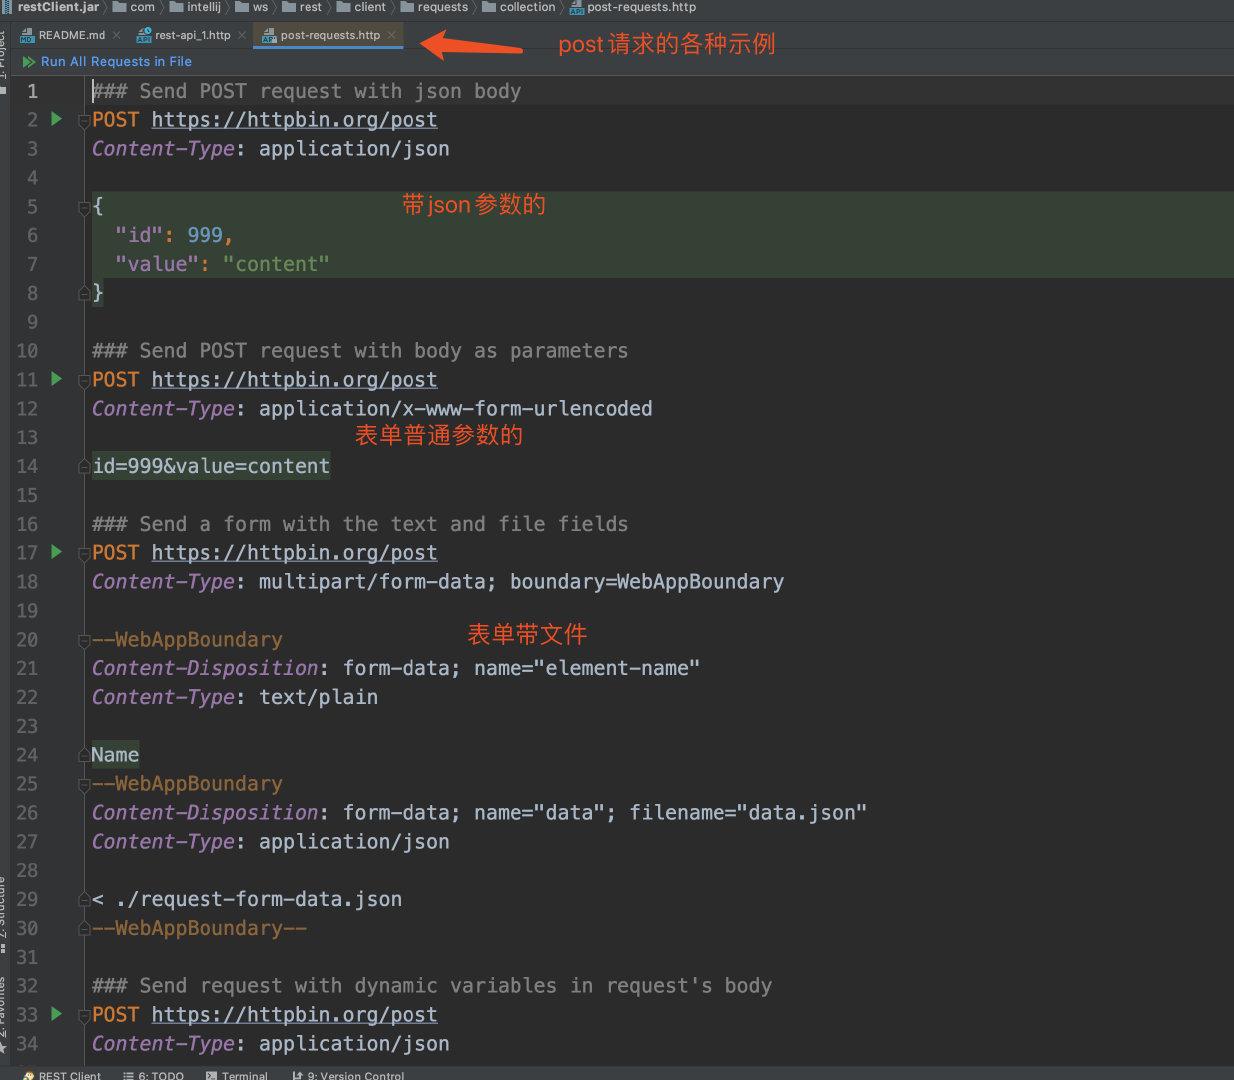The width and height of the screenshot is (1234, 1080).
Task: Run the form-urlencoded request on line 11
Action: point(57,379)
